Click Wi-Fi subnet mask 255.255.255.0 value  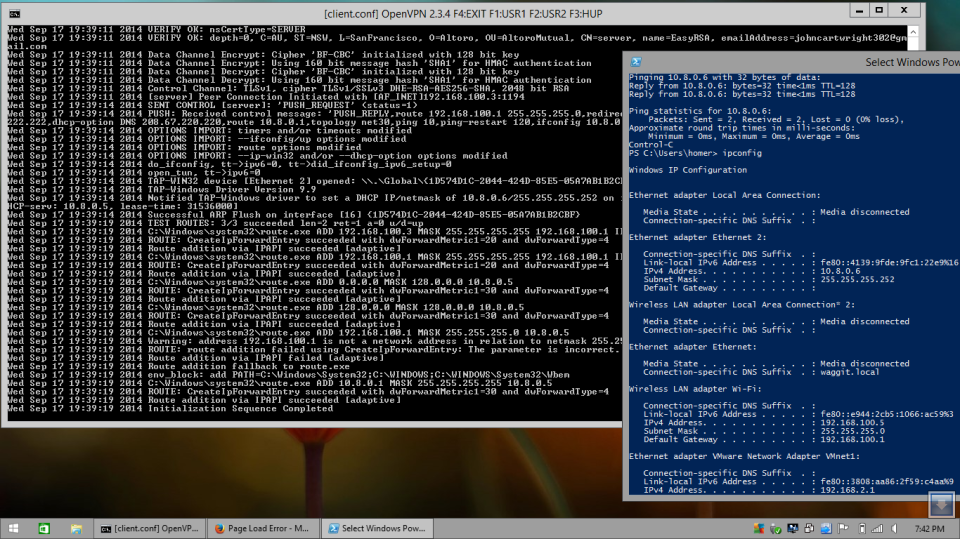(x=852, y=431)
